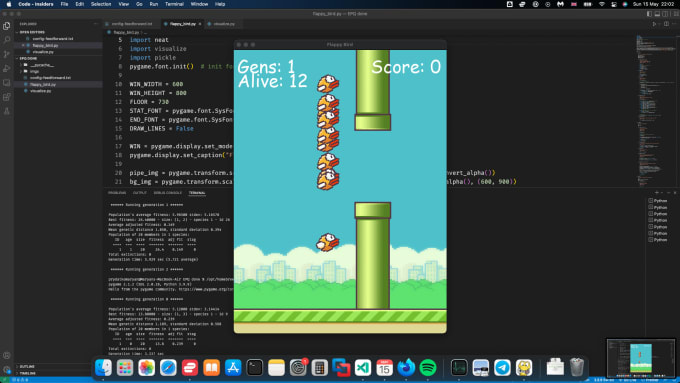This screenshot has height=383, width=680.
Task: Open Manage gear at activity bar bottom
Action: (7, 370)
